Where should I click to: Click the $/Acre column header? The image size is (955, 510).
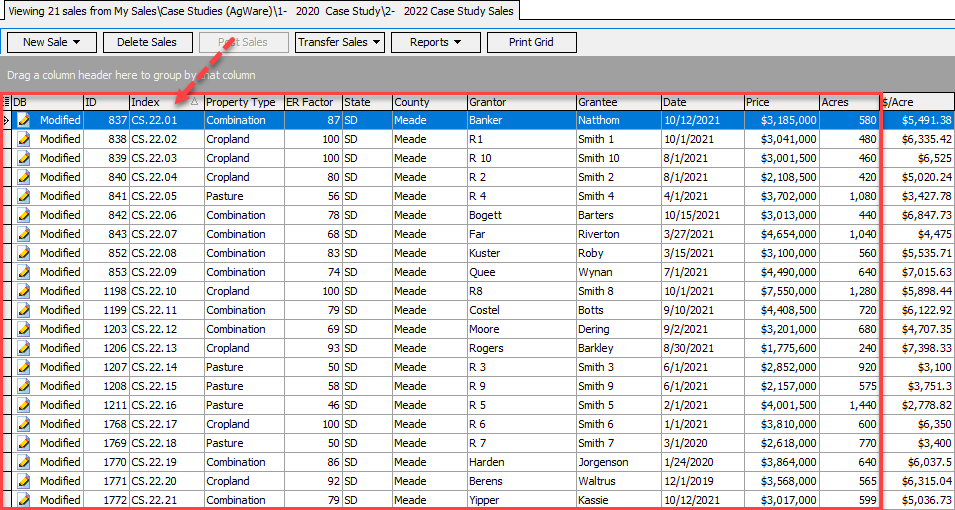pyautogui.click(x=915, y=102)
